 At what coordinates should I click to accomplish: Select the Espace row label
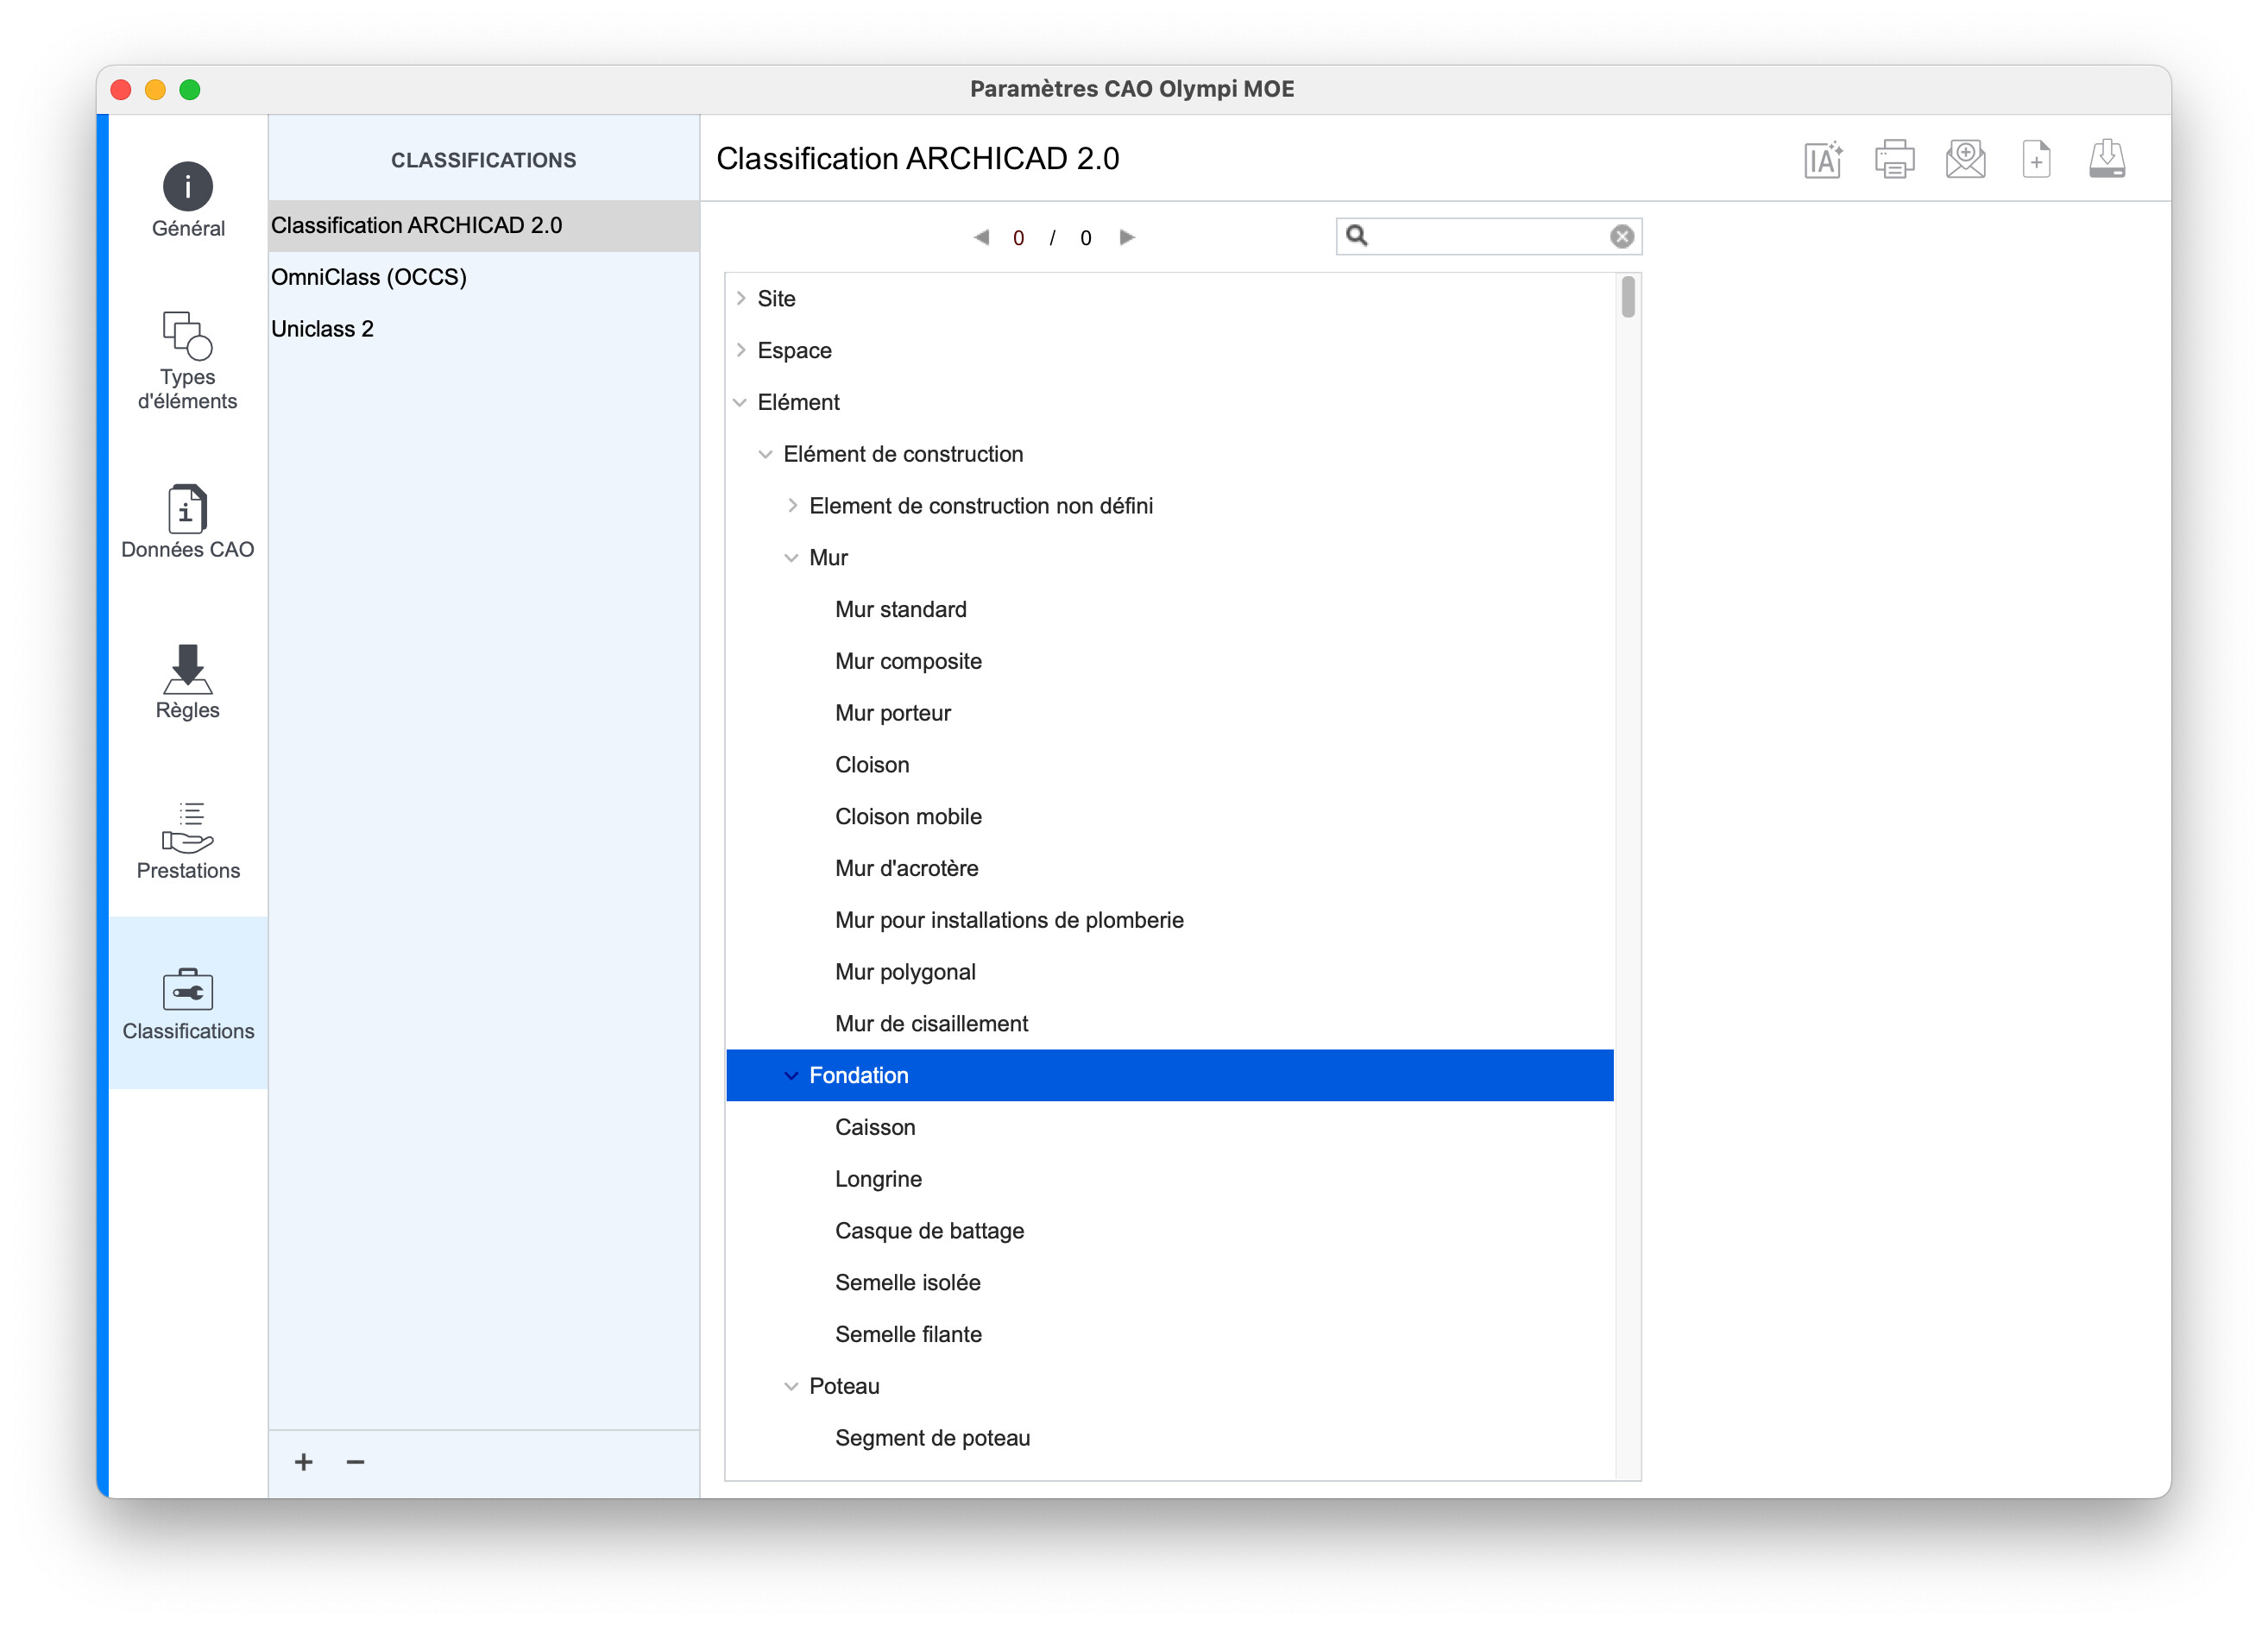794,350
